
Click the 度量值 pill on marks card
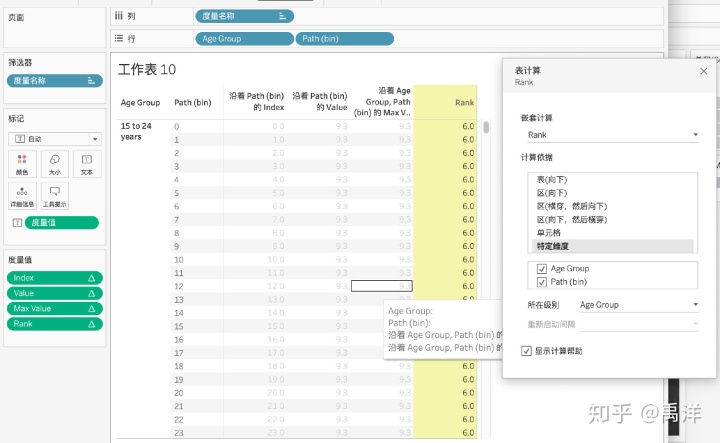pyautogui.click(x=62, y=223)
